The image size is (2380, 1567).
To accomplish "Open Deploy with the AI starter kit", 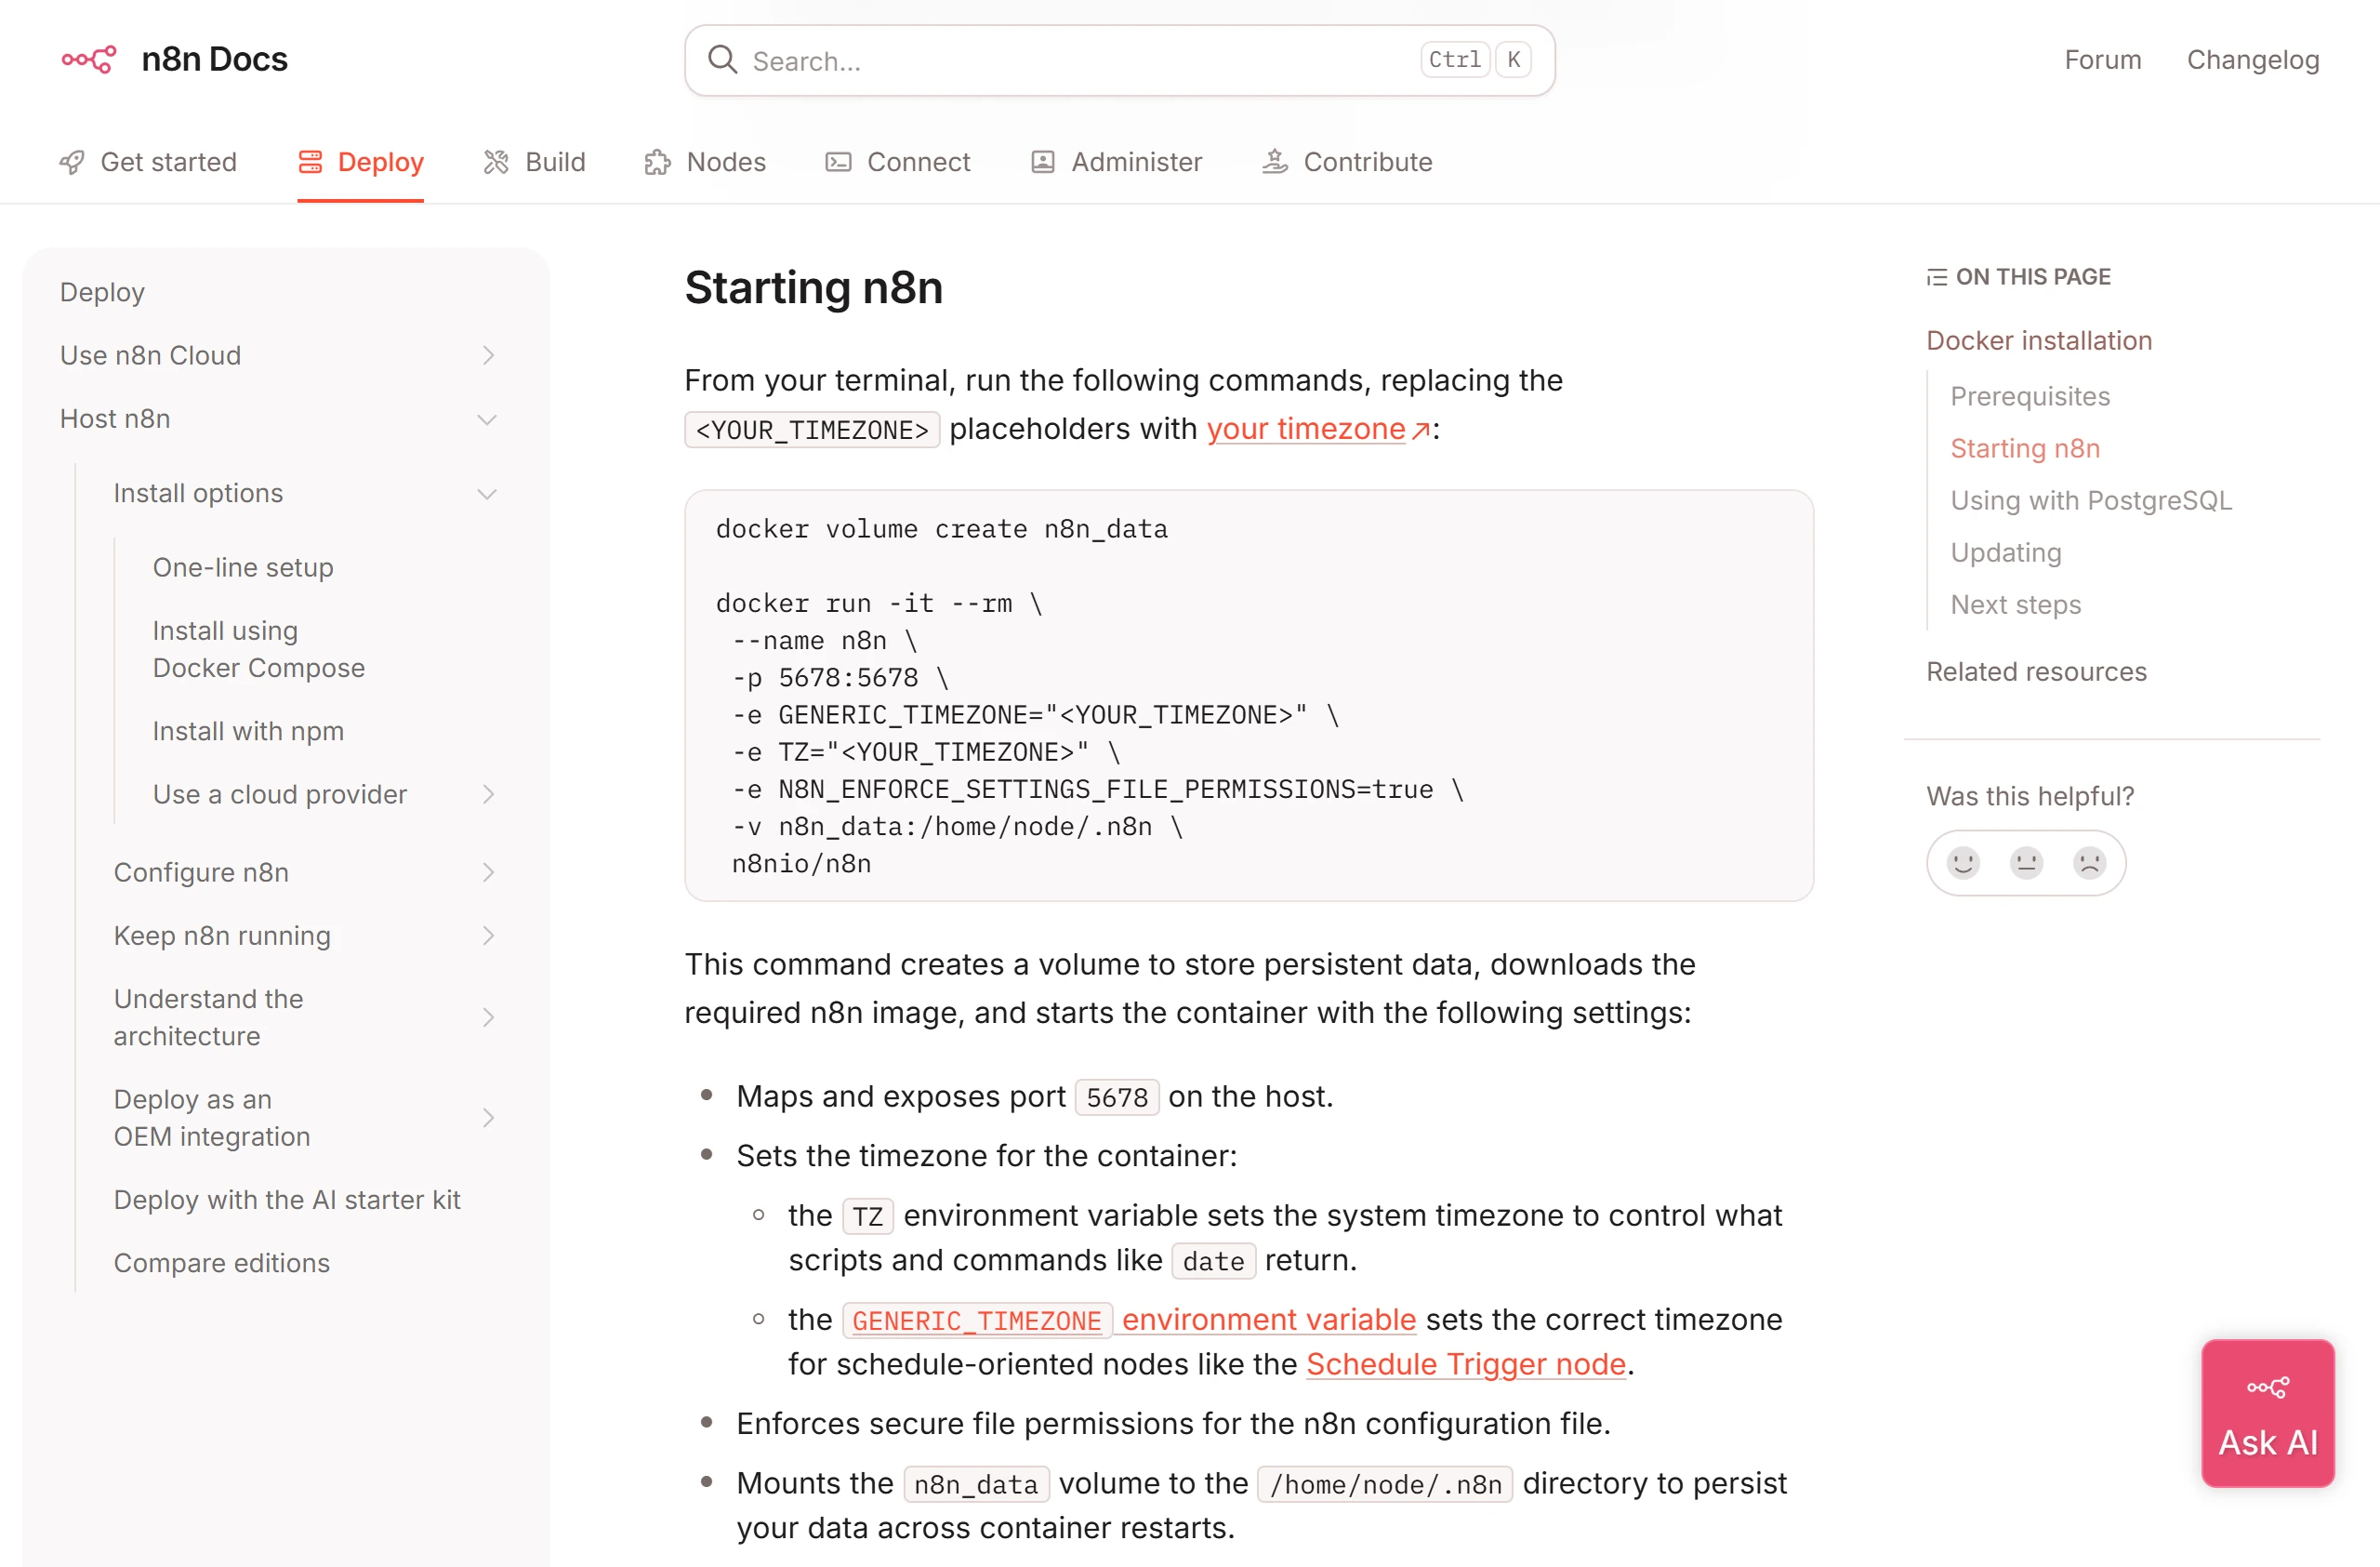I will (x=287, y=1199).
